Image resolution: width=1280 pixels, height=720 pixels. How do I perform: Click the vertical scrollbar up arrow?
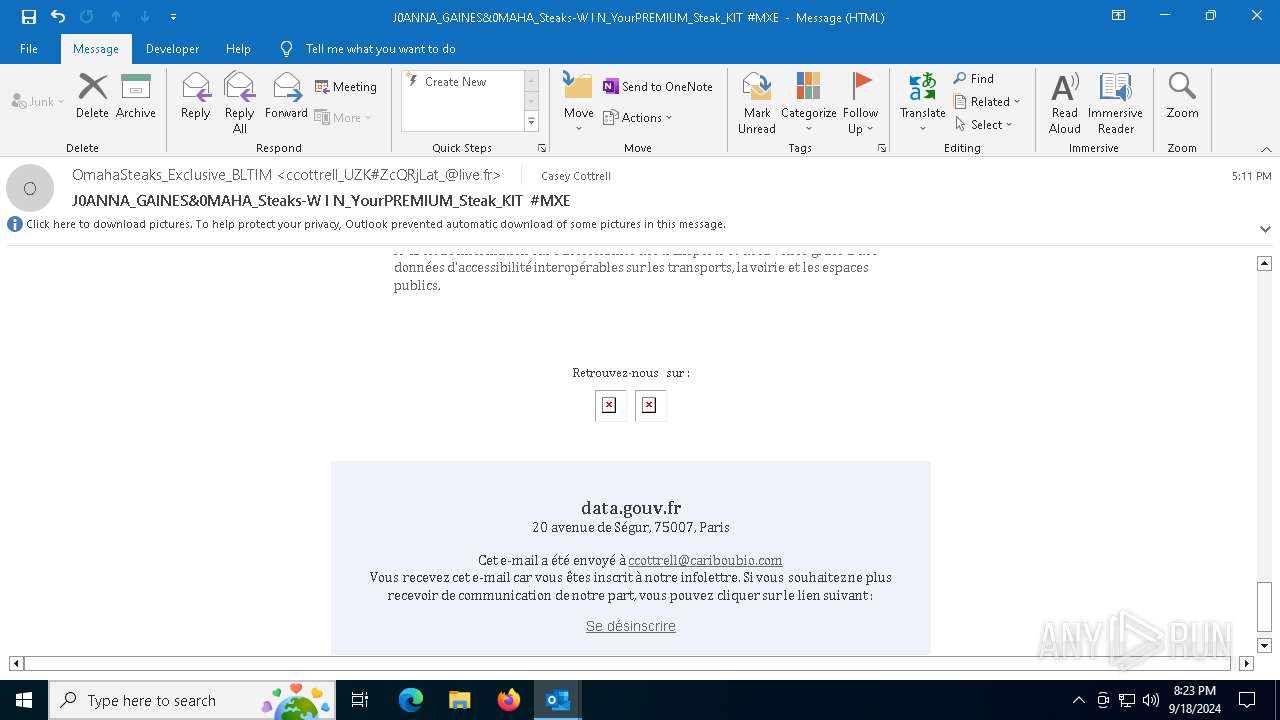point(1264,263)
